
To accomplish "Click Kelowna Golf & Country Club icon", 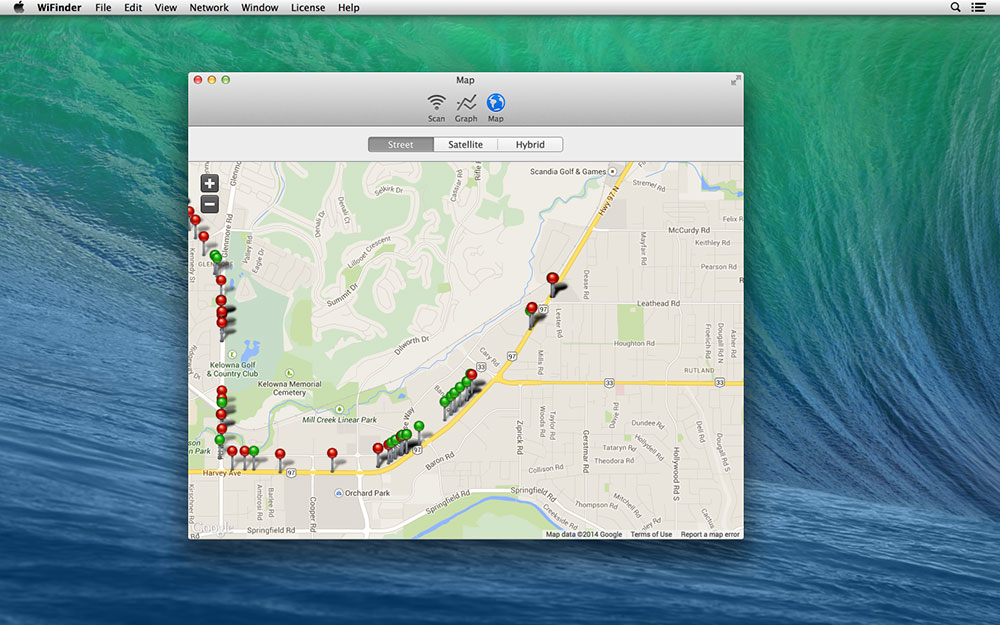I will 233,354.
